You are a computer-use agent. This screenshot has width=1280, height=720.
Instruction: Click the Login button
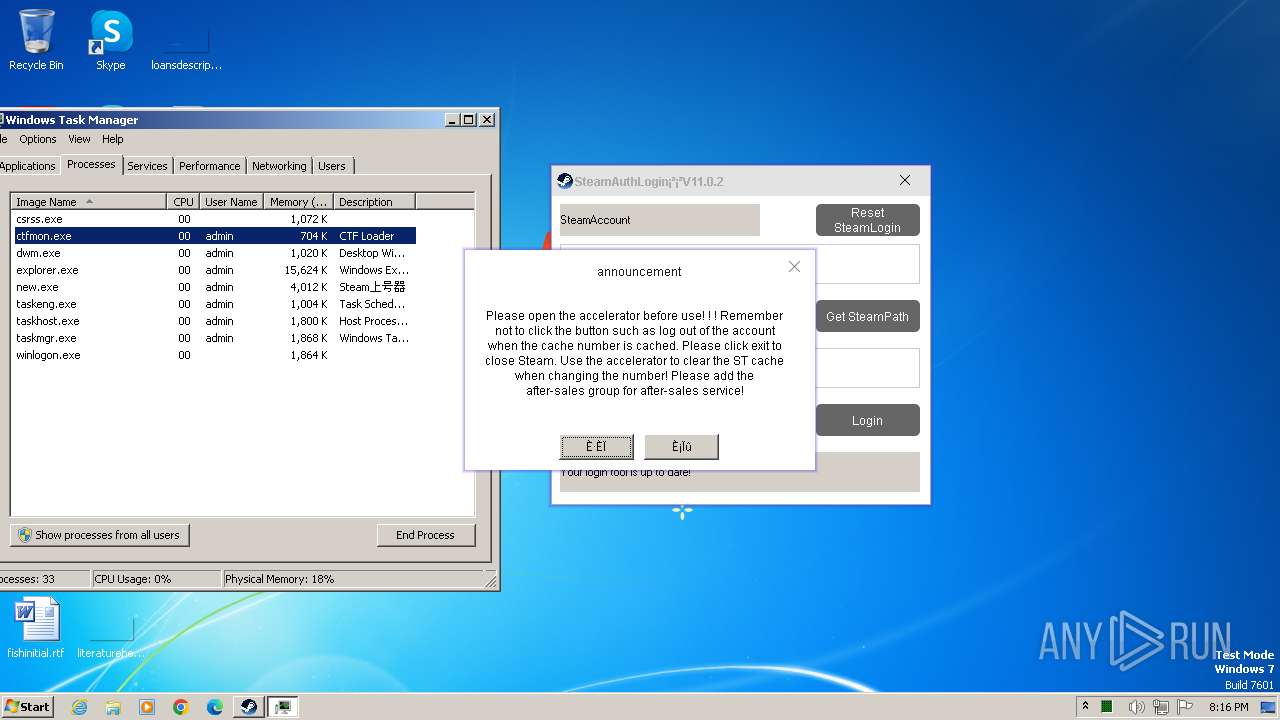click(x=867, y=420)
